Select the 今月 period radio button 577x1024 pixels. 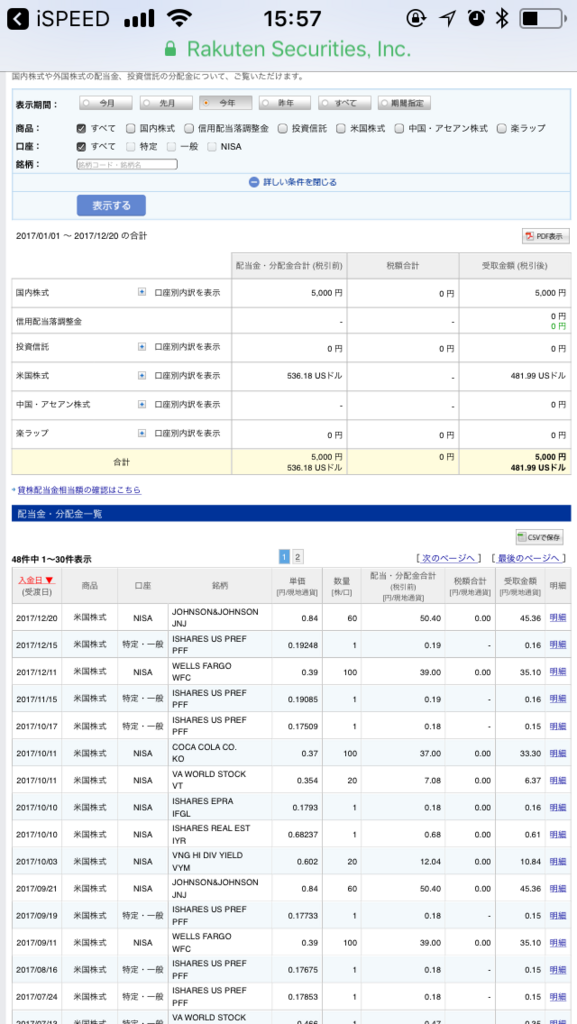tap(106, 103)
